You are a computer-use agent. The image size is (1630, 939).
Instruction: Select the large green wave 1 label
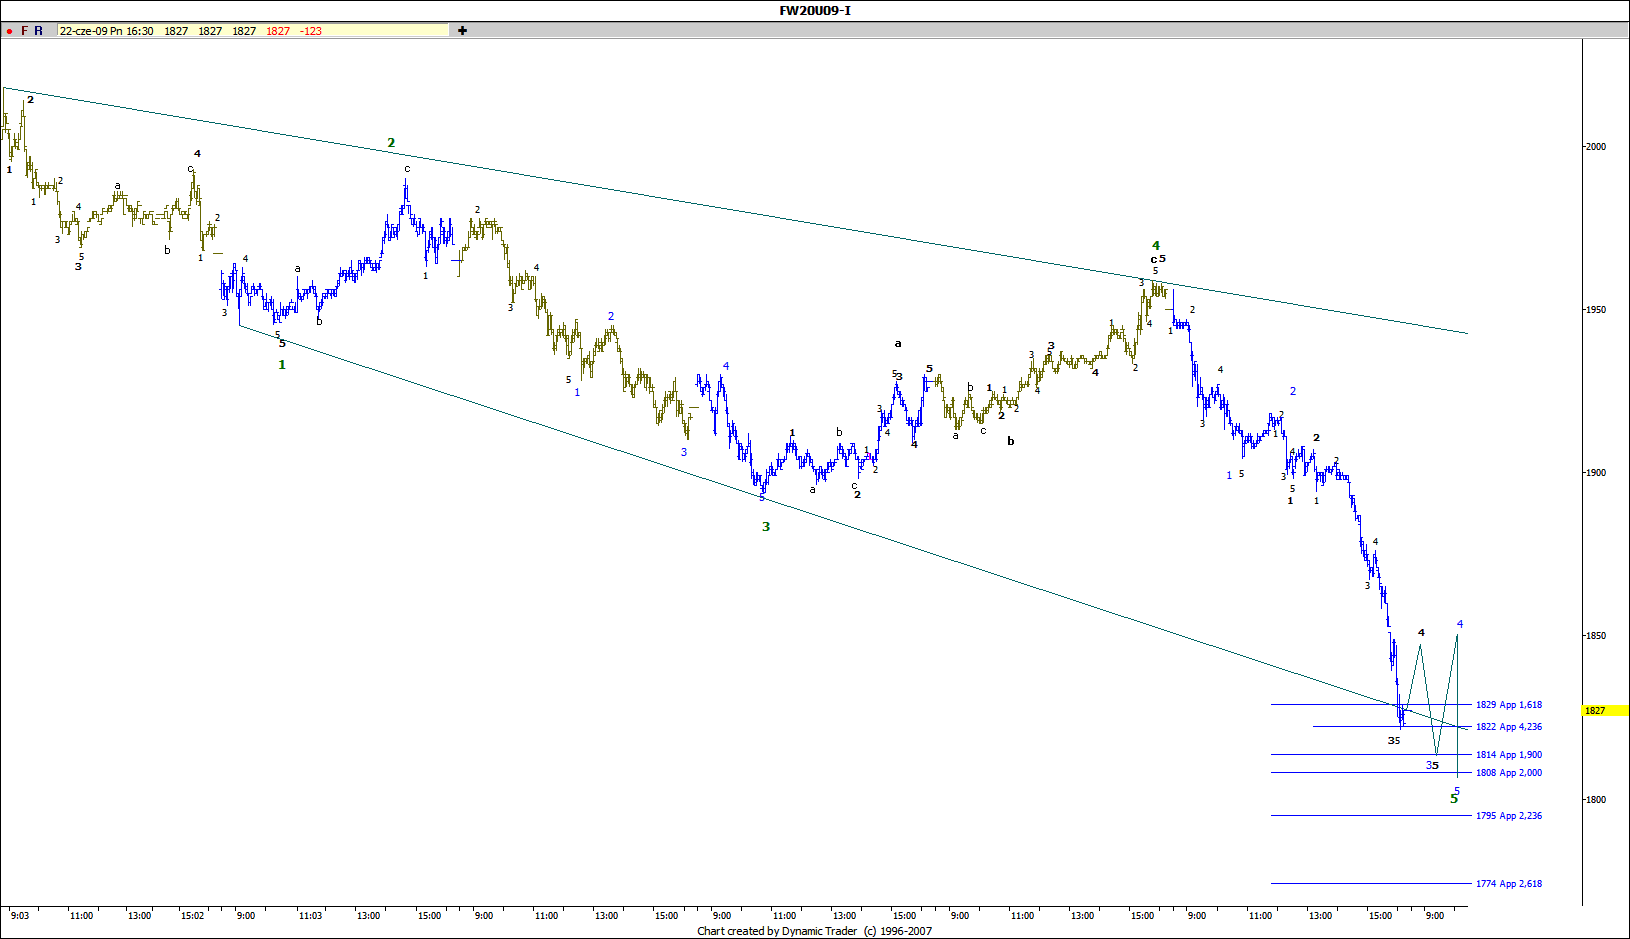pyautogui.click(x=282, y=365)
